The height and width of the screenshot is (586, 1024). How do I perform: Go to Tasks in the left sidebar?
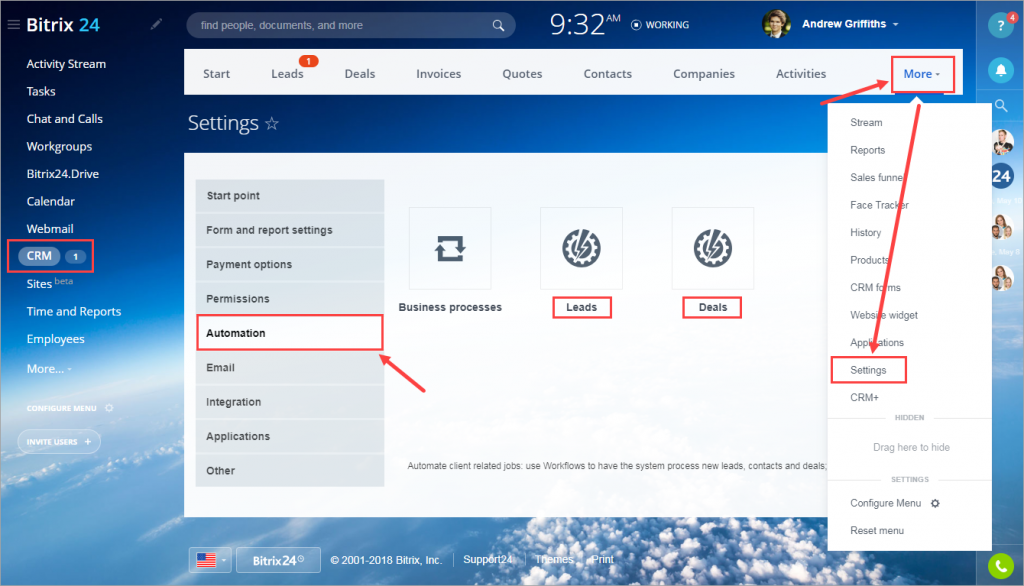pos(40,91)
